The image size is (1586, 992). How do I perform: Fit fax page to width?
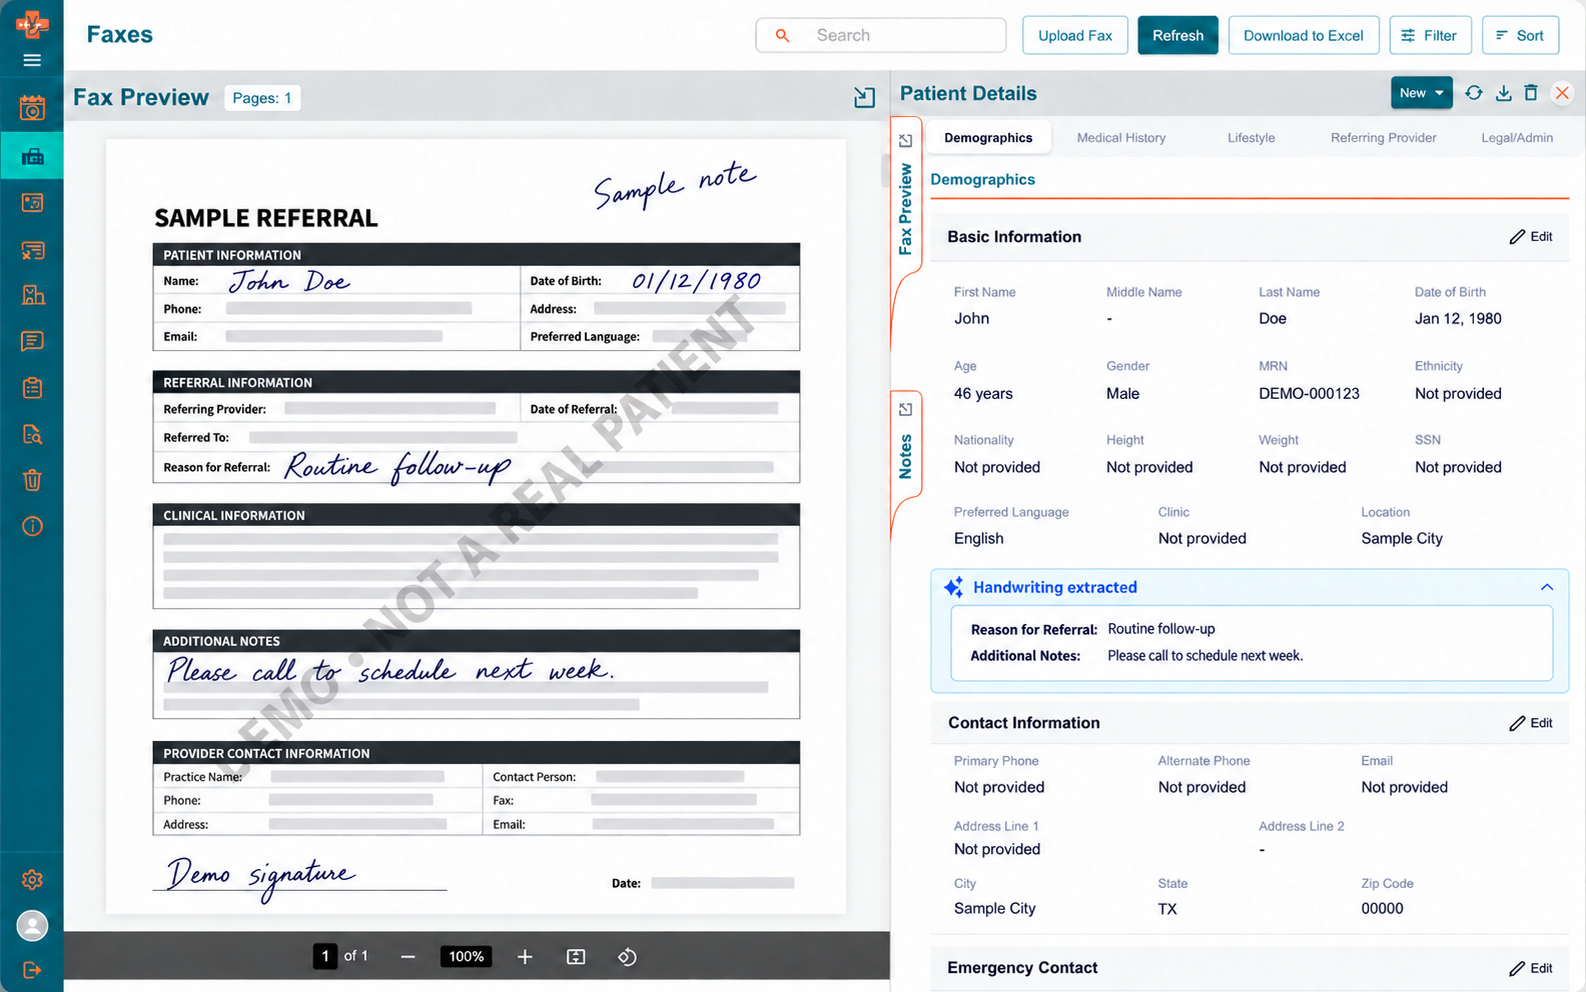576,957
